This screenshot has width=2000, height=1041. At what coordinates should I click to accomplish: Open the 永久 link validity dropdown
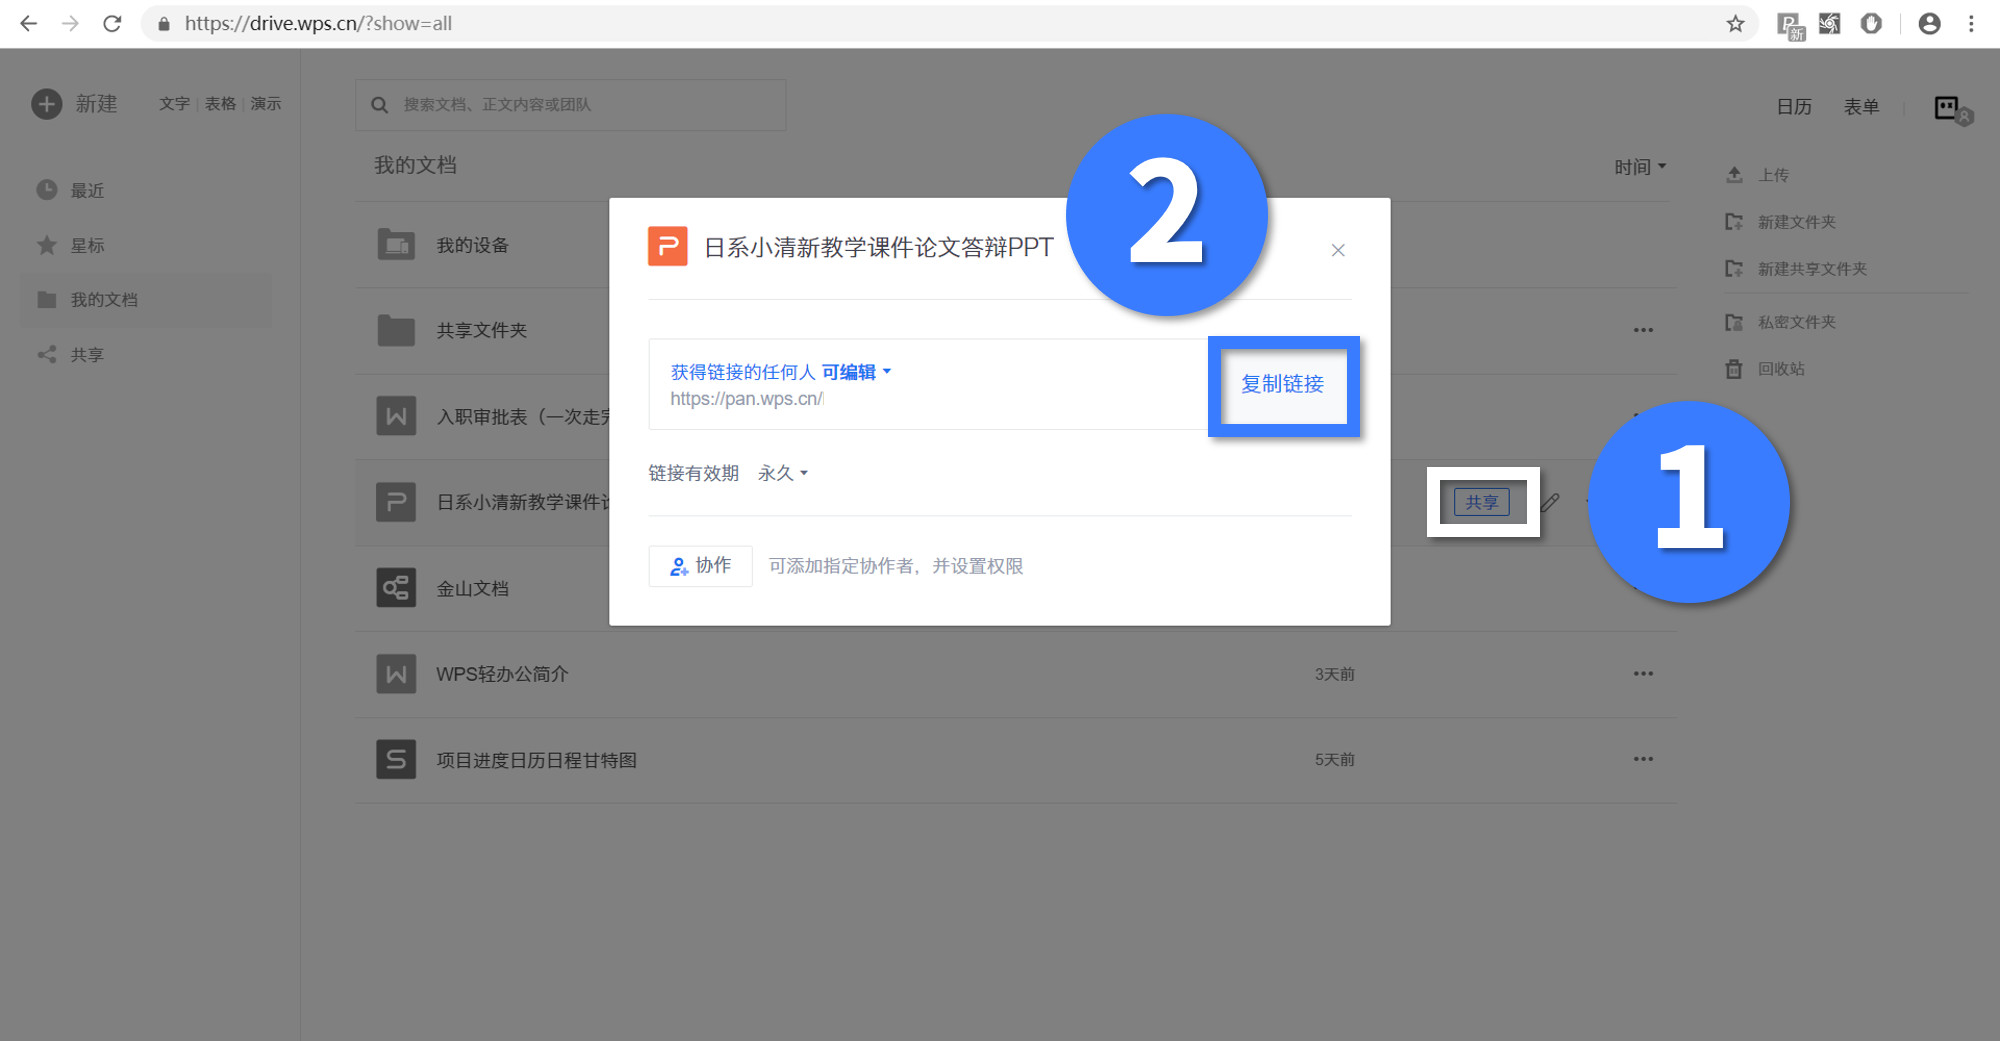(781, 472)
